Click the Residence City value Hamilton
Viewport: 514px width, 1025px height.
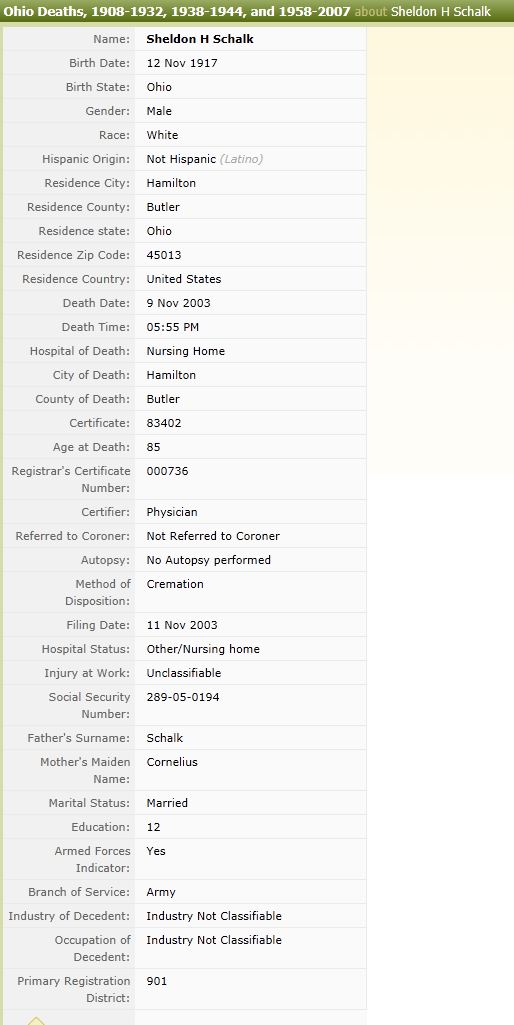(x=171, y=183)
